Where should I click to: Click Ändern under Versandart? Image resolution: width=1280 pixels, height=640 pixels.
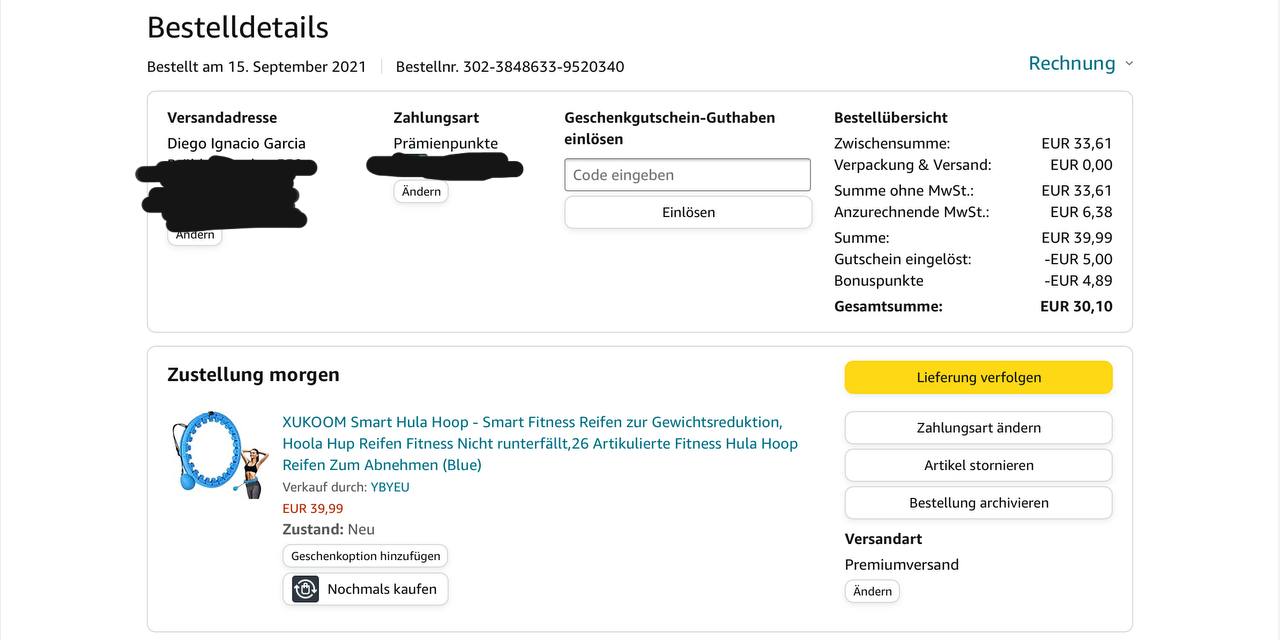tap(872, 591)
